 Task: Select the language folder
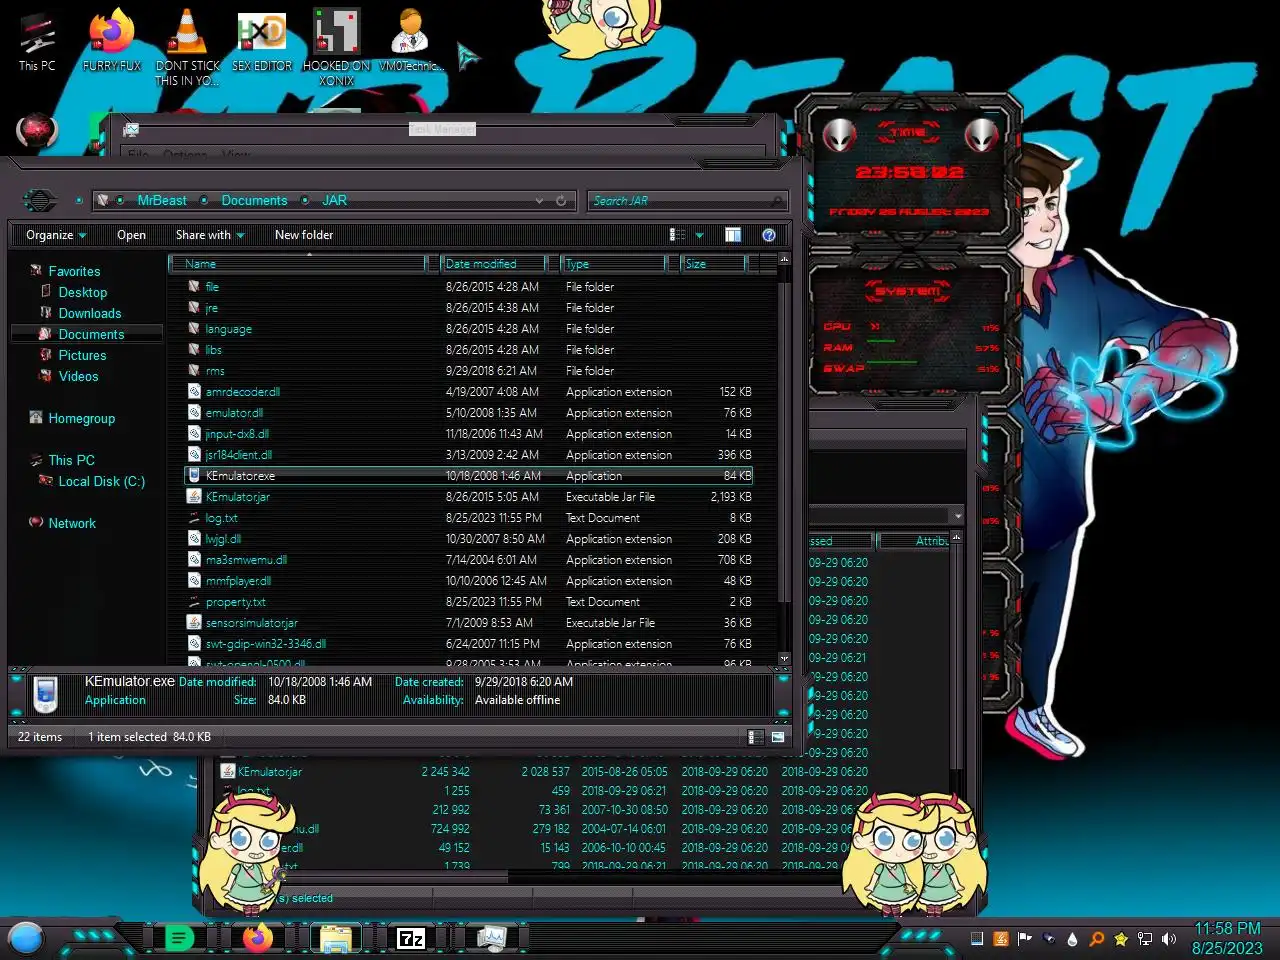228,329
